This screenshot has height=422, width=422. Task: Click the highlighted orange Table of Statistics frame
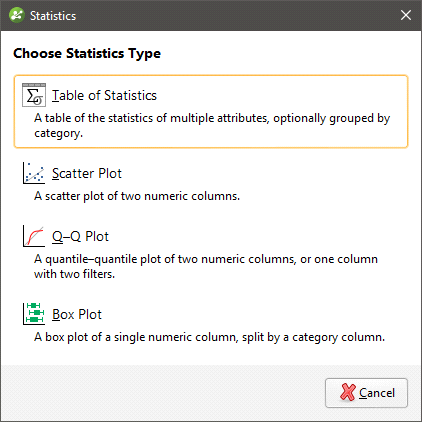pos(211,112)
